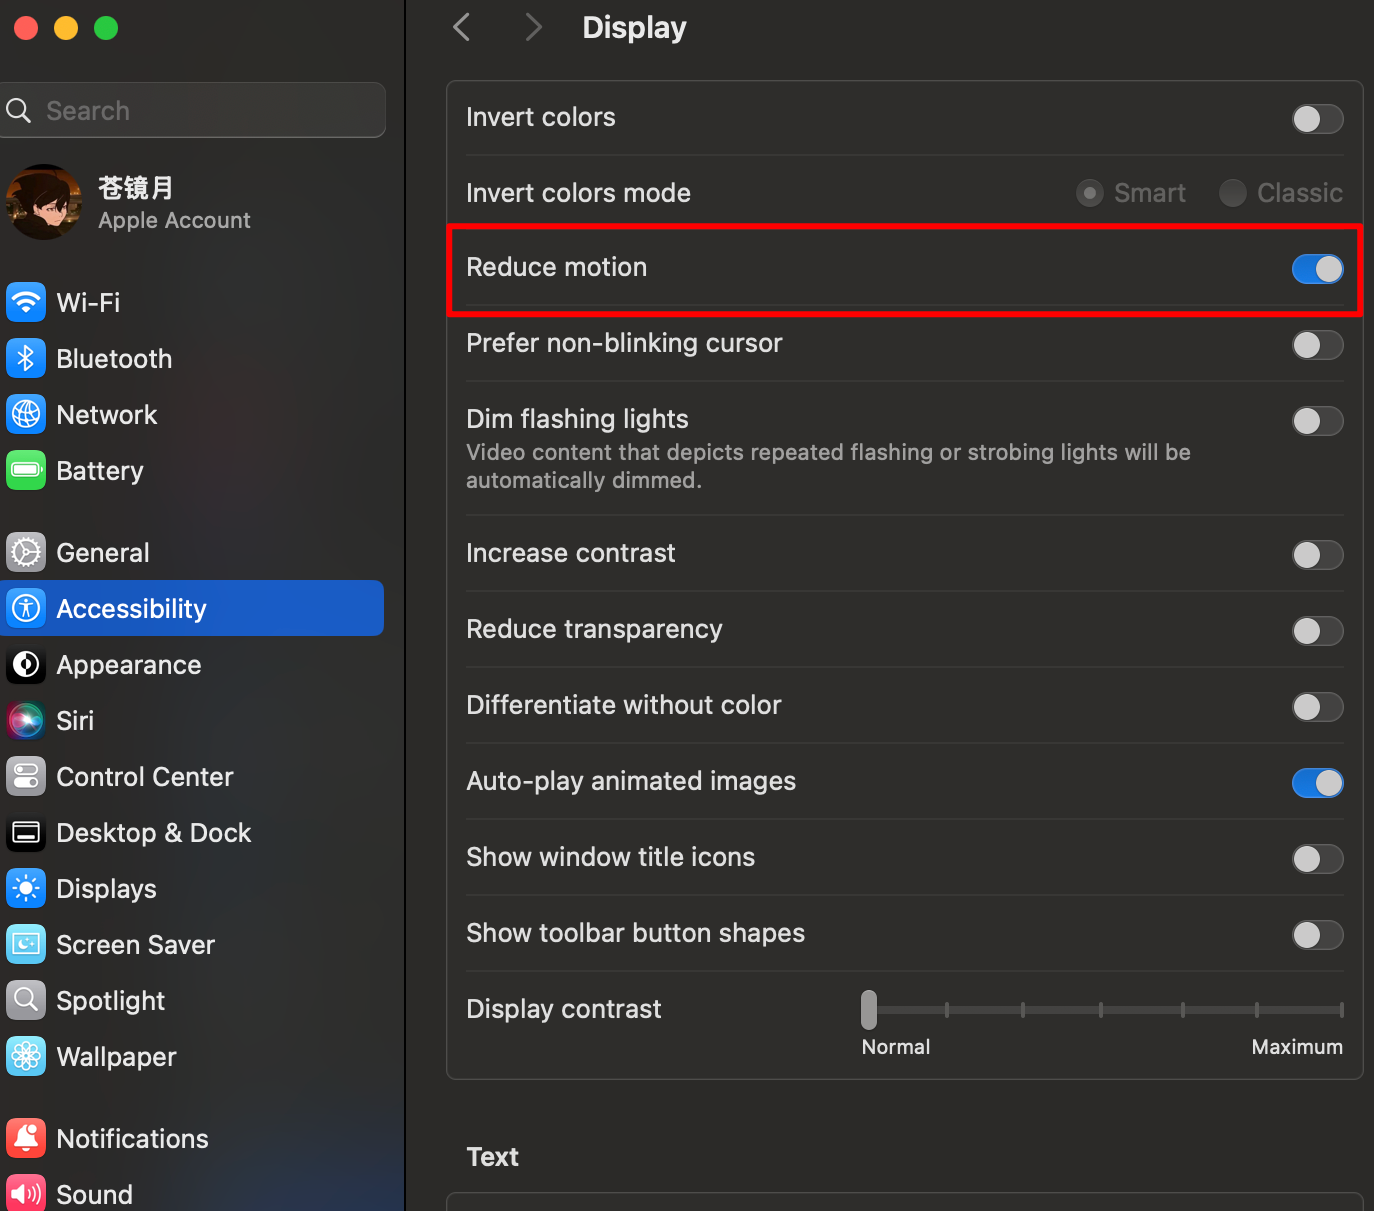
Task: Click the Battery sidebar icon
Action: point(26,470)
